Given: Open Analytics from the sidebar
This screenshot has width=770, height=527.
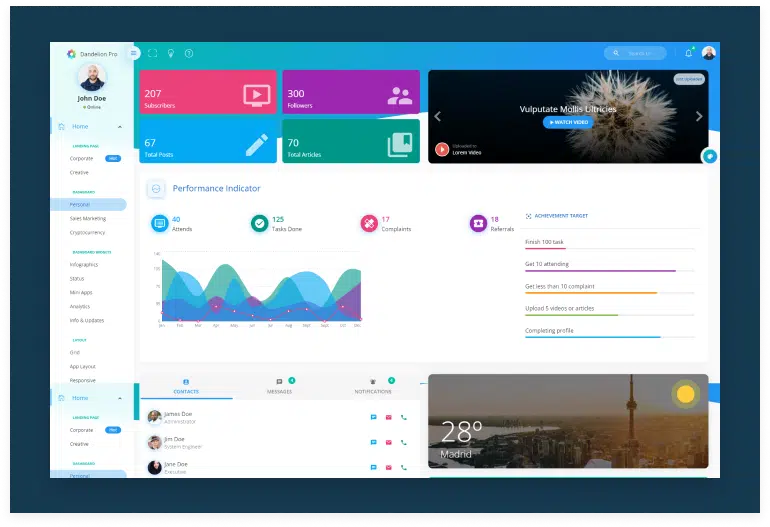Looking at the screenshot, I should coord(80,306).
